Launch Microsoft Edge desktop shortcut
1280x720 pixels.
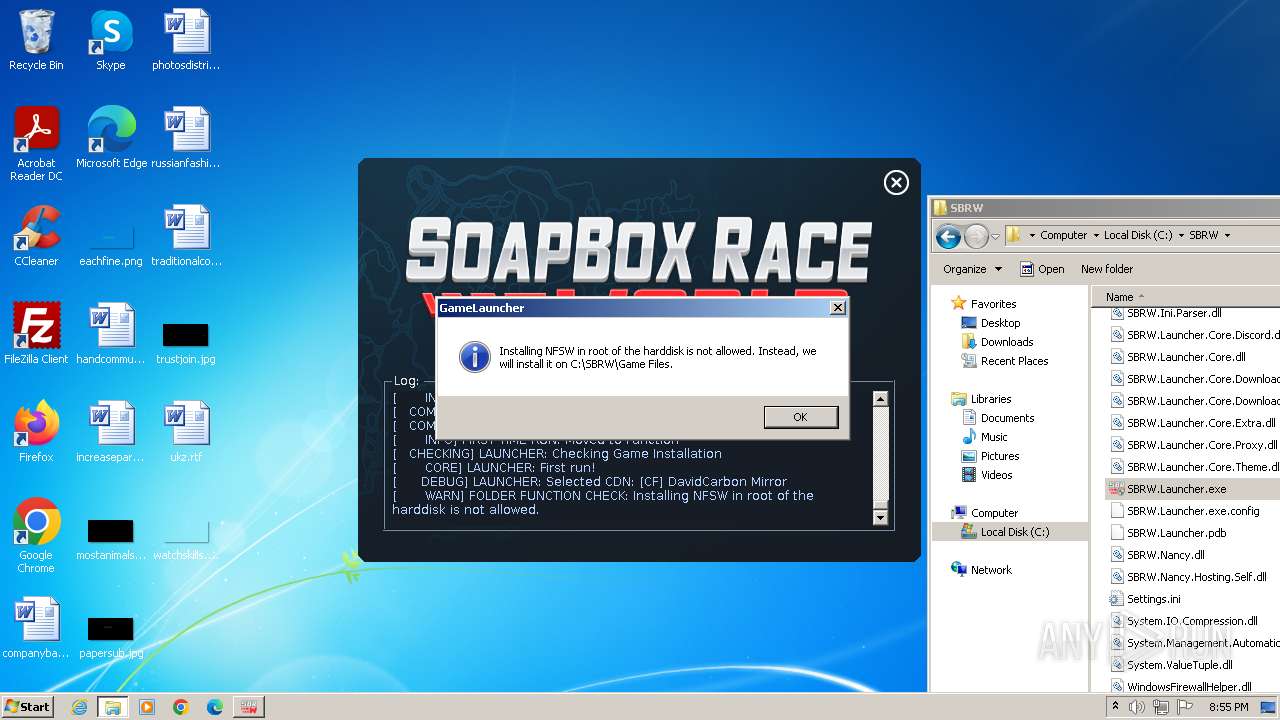point(111,138)
